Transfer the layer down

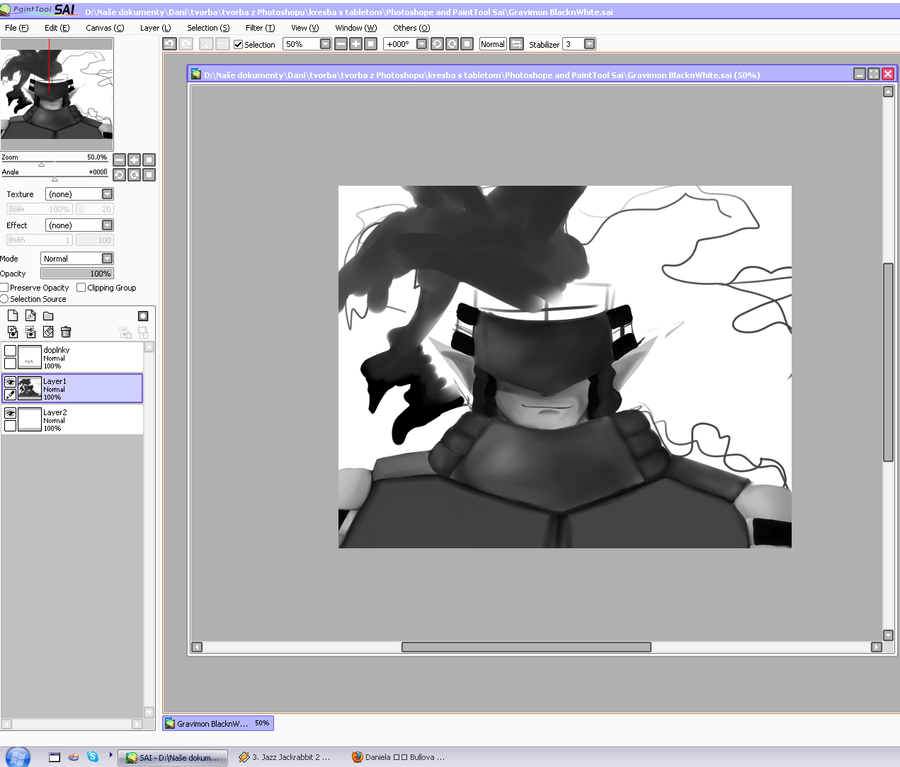[13, 332]
